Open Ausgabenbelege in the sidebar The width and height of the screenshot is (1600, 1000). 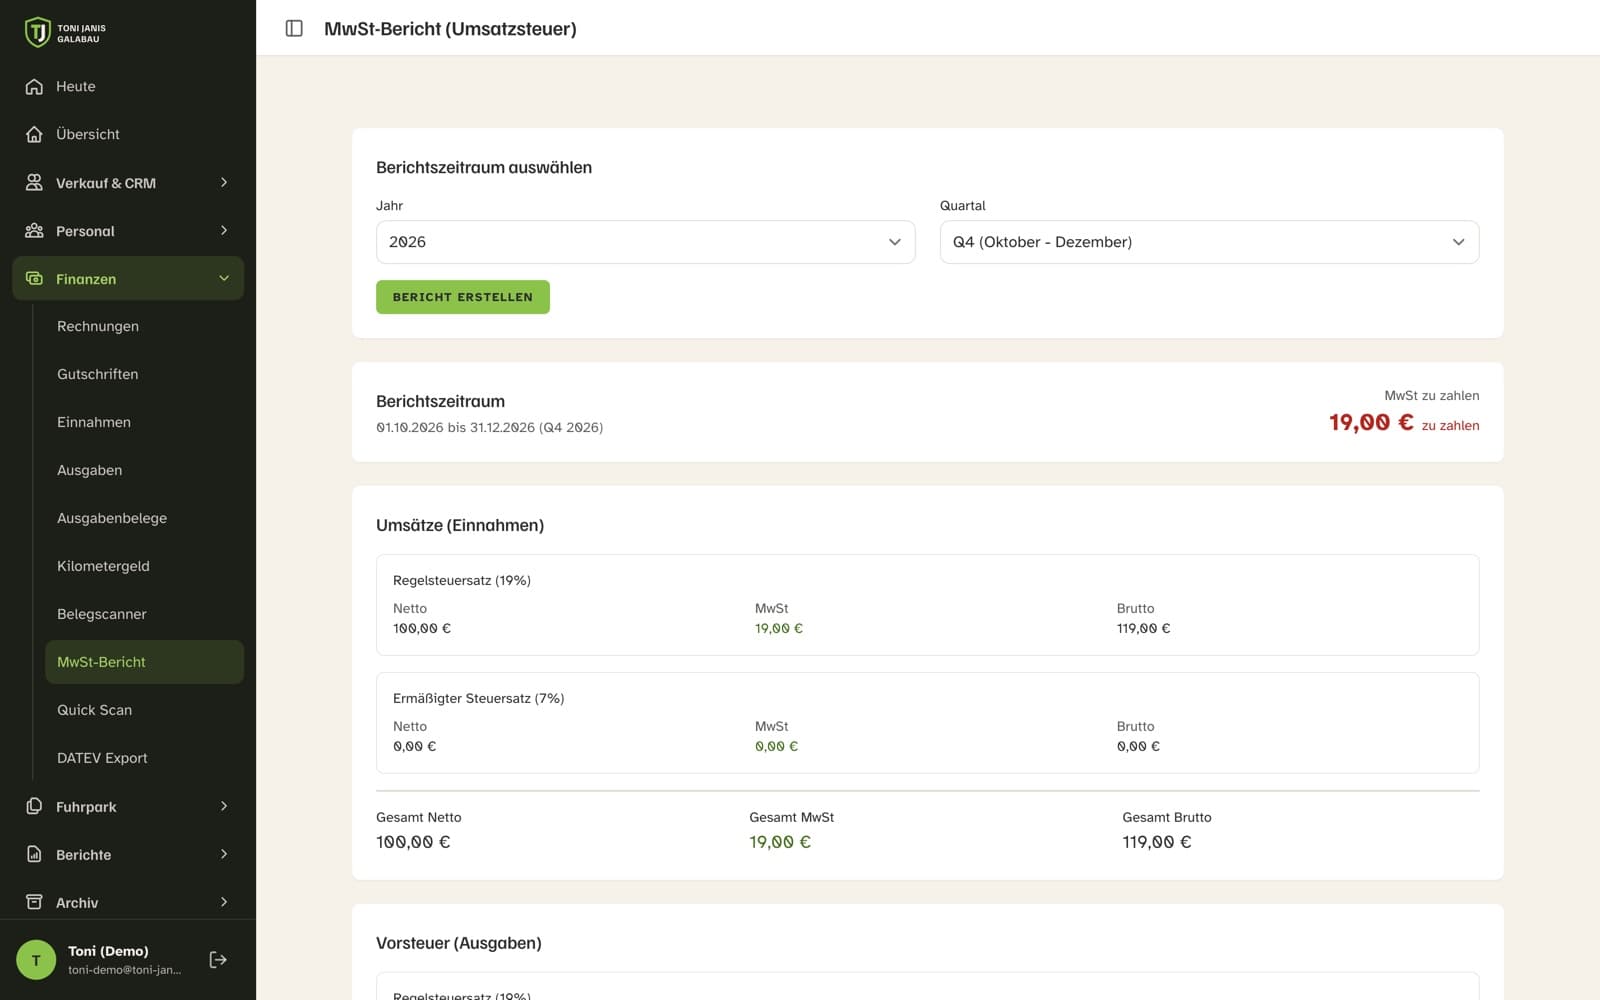pos(144,518)
